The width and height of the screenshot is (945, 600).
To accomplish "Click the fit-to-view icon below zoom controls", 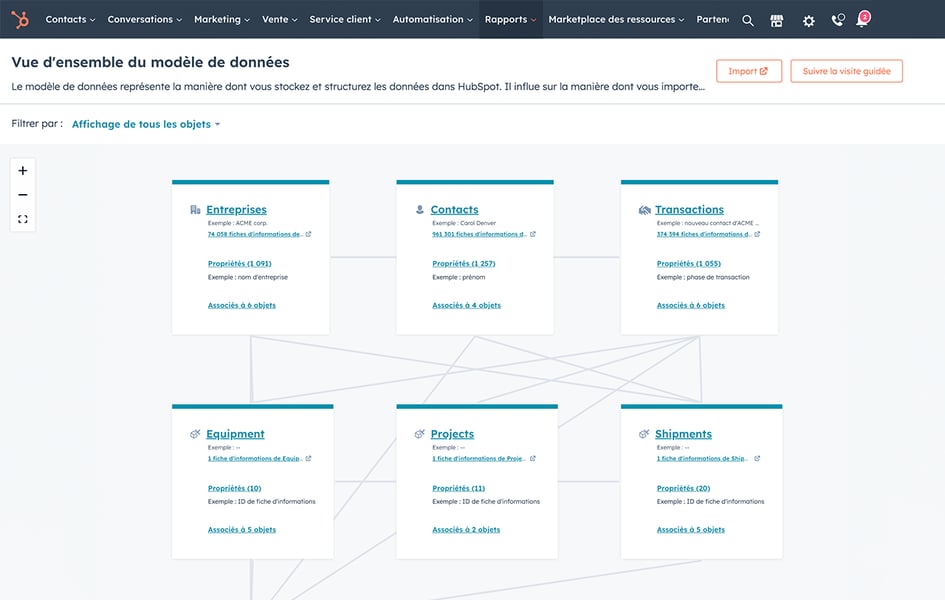I will click(x=22, y=217).
